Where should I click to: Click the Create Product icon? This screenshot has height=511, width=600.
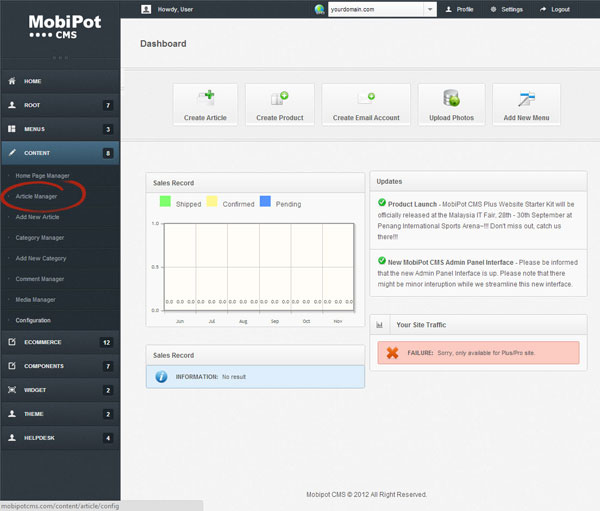279,98
